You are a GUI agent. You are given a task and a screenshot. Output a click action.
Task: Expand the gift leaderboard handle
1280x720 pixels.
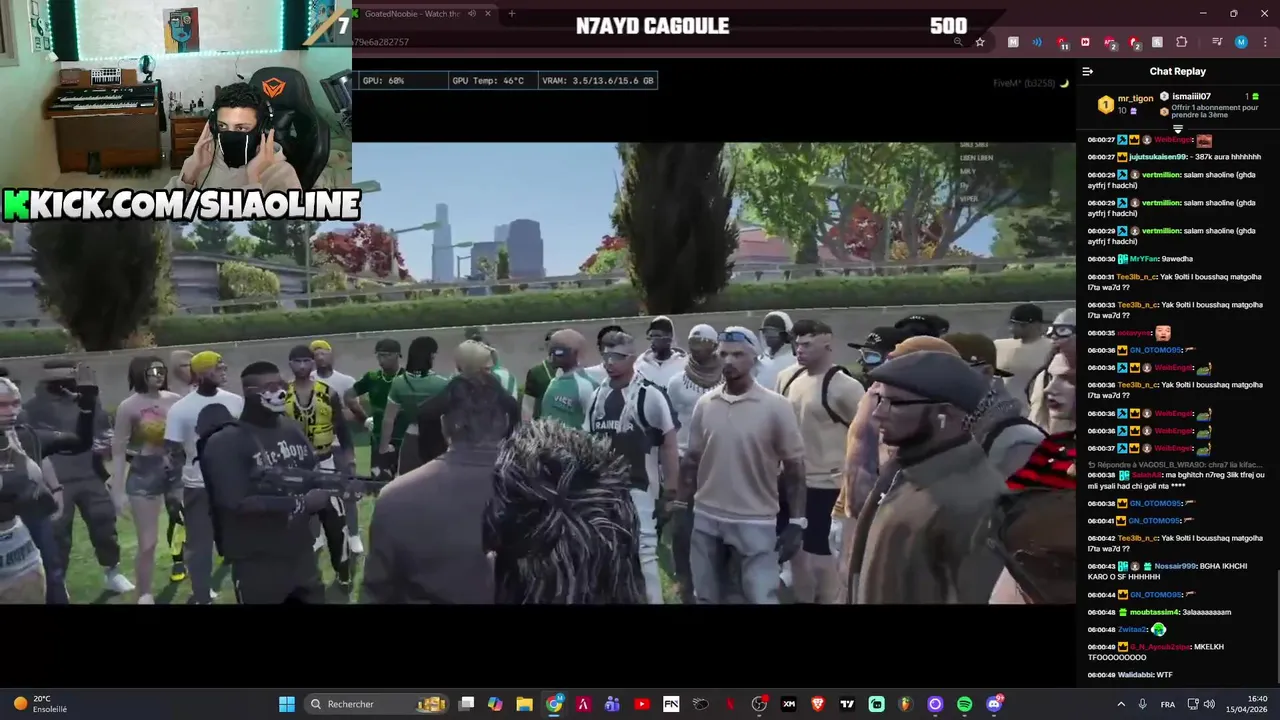coord(1177,129)
